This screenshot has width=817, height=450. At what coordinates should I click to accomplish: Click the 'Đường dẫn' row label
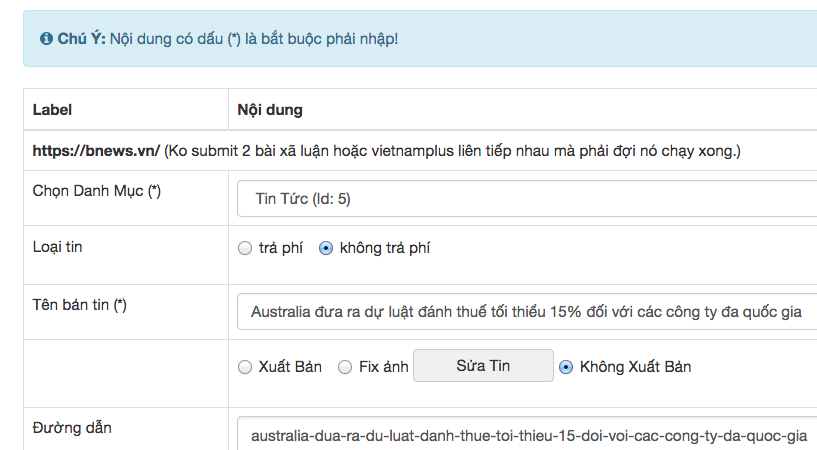coord(72,428)
